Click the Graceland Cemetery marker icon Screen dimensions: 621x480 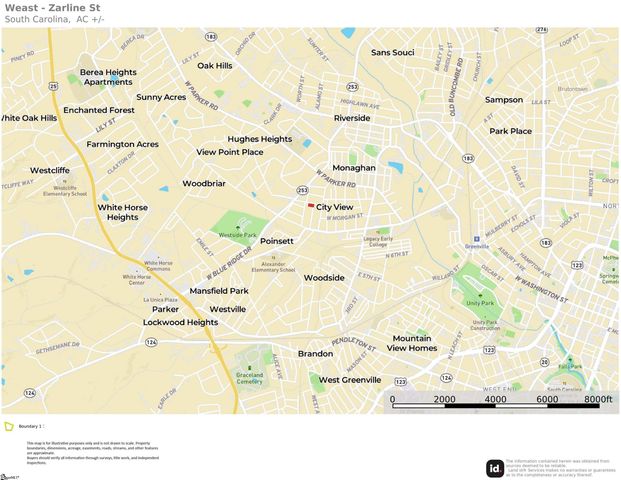point(250,368)
